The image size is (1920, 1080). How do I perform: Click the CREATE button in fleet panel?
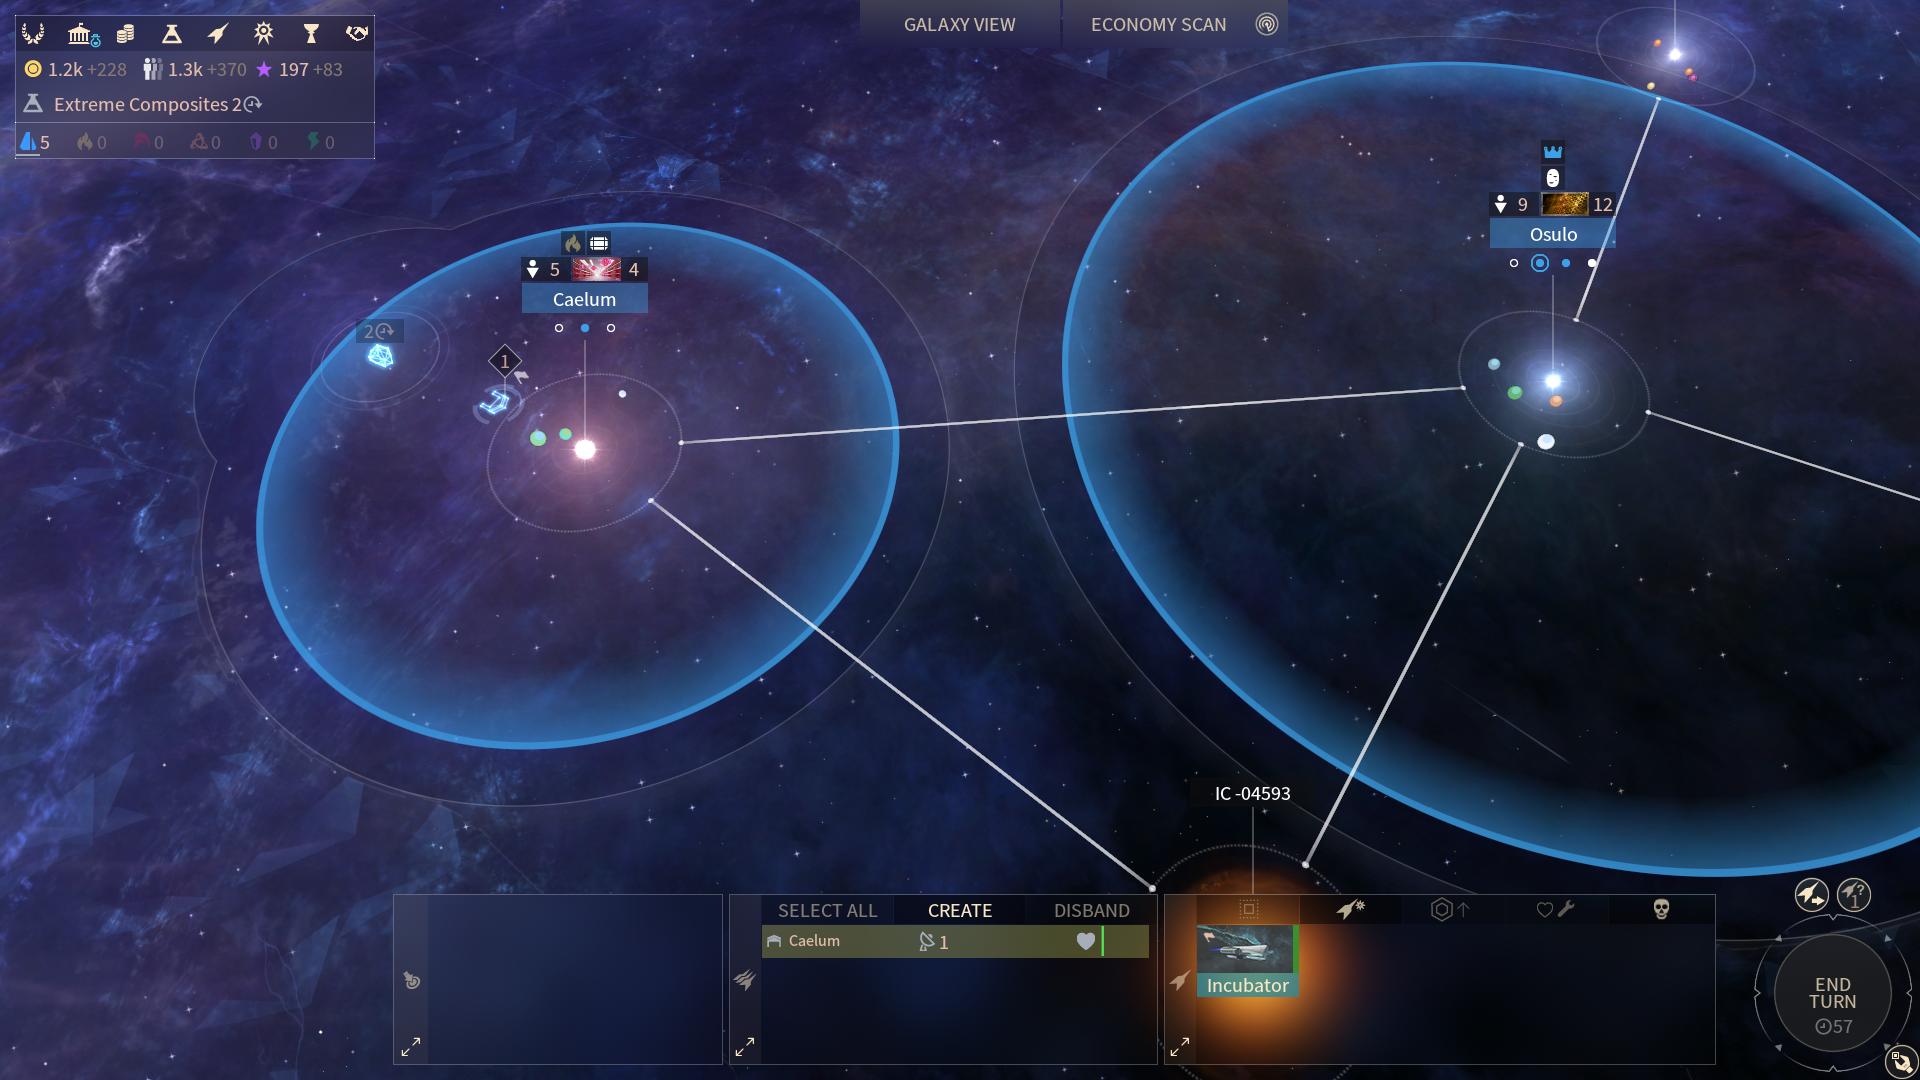click(959, 910)
